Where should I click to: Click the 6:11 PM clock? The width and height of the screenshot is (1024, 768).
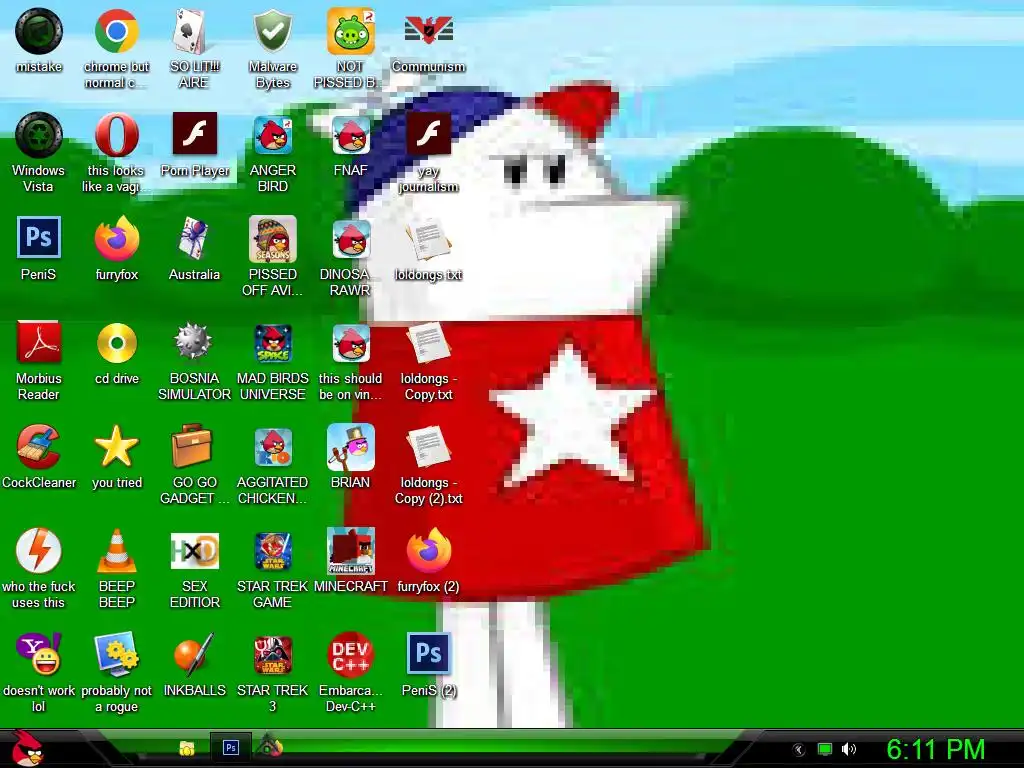935,749
